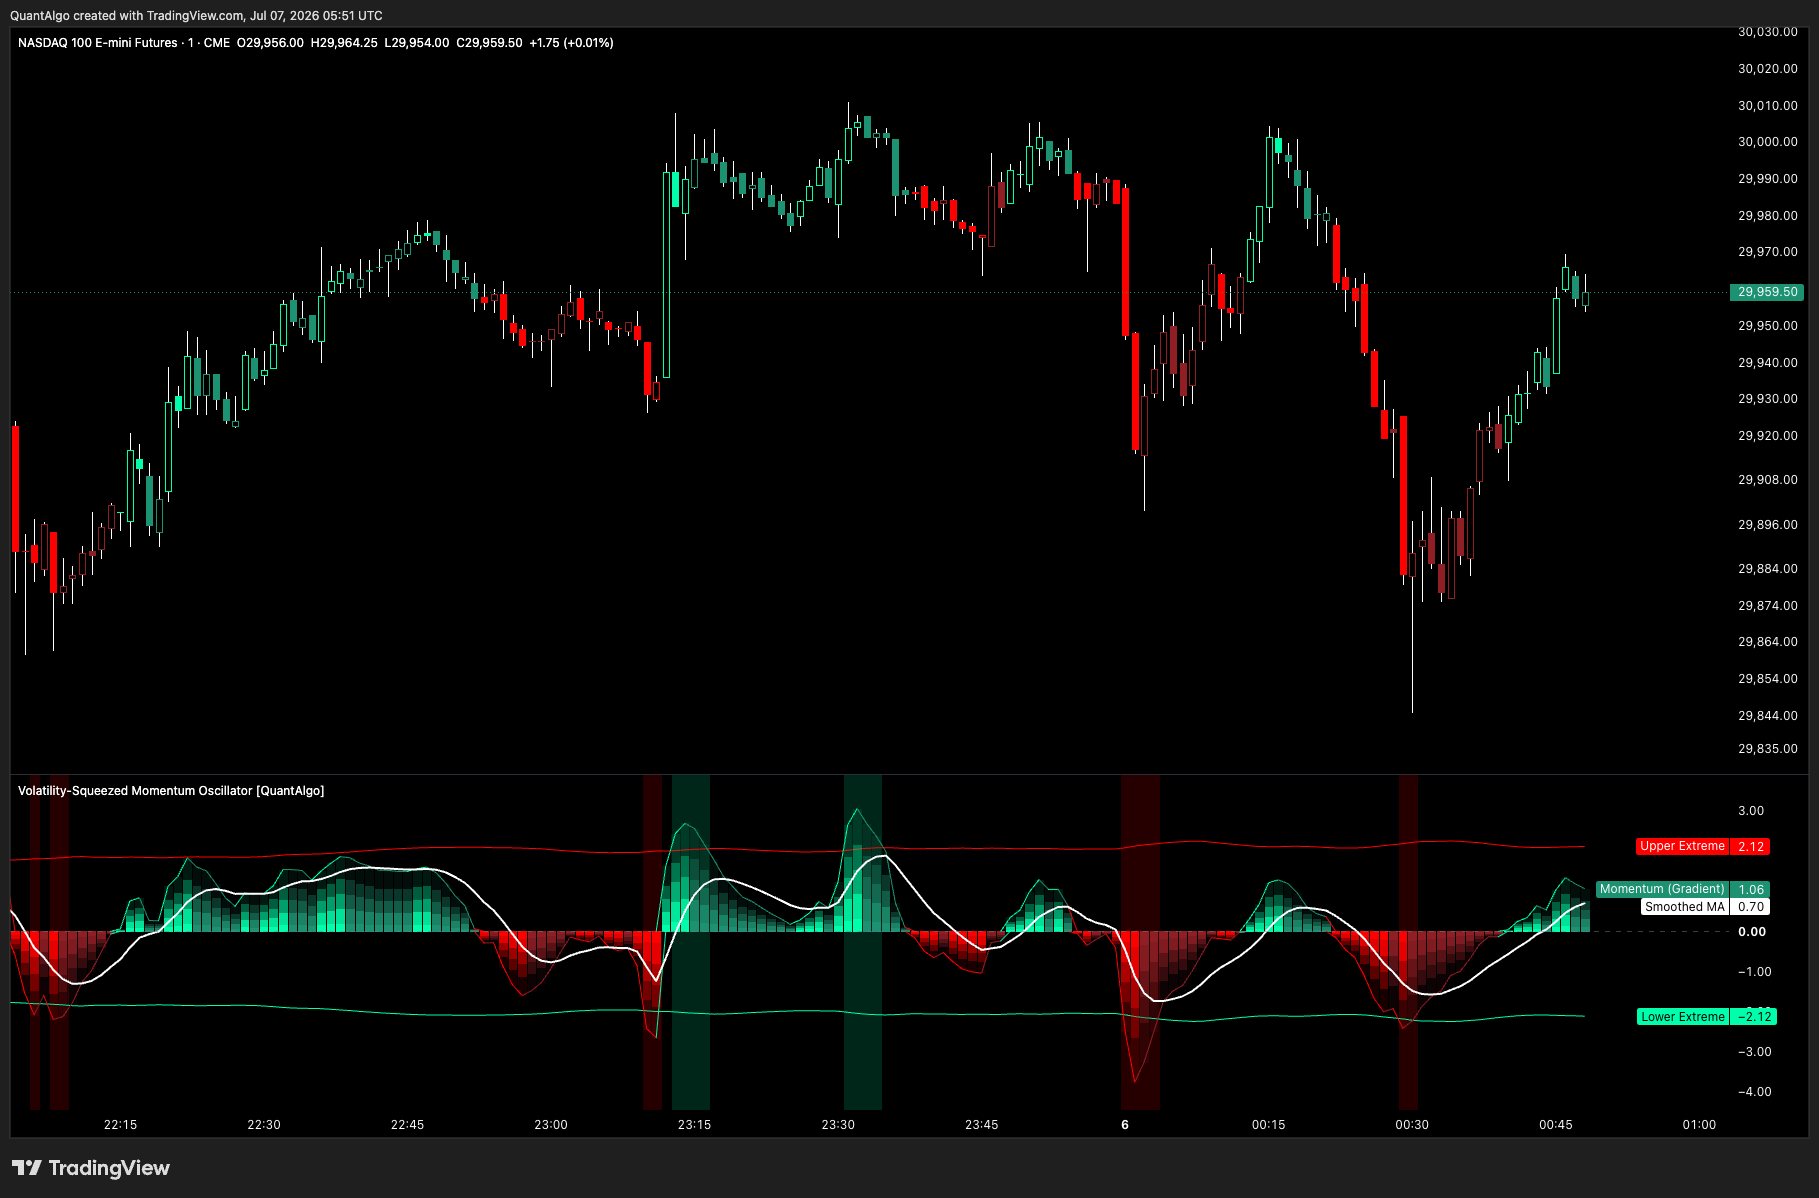Click the 29,980.00 price axis label

point(1767,216)
